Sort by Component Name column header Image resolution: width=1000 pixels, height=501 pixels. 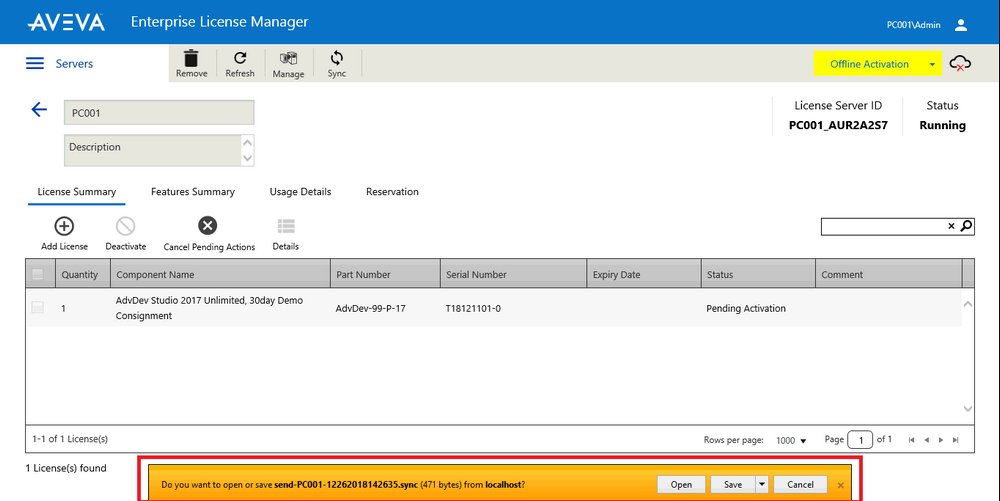[221, 274]
